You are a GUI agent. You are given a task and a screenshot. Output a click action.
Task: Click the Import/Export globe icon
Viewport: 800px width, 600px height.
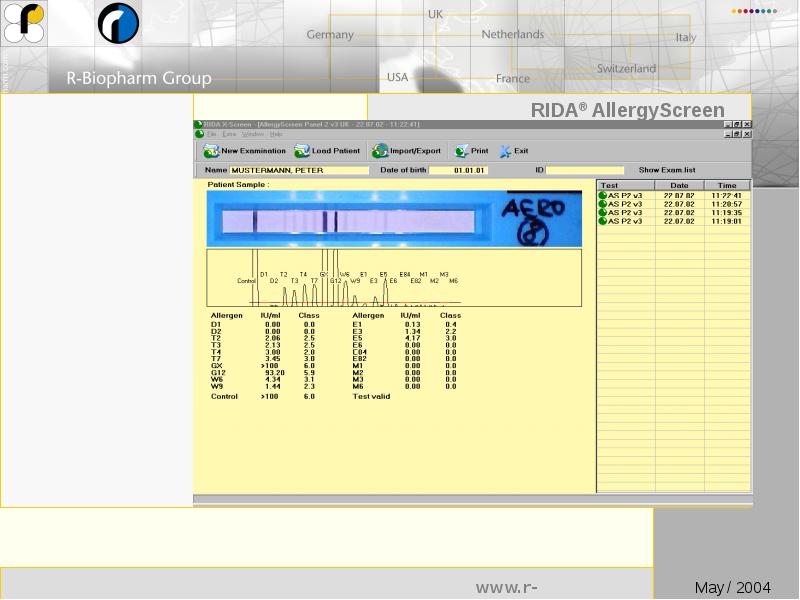pyautogui.click(x=380, y=151)
